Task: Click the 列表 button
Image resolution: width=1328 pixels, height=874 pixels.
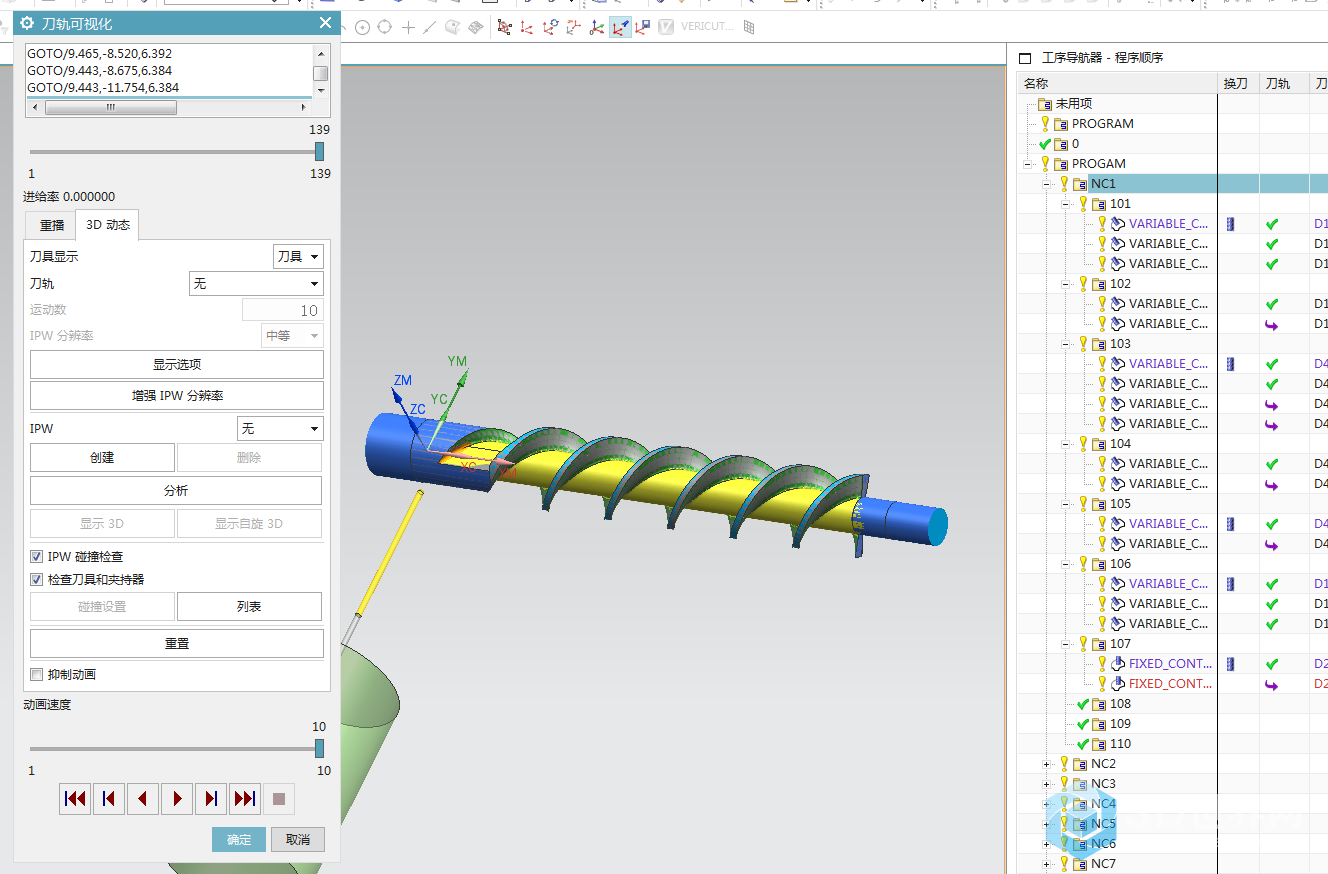Action: [x=249, y=607]
